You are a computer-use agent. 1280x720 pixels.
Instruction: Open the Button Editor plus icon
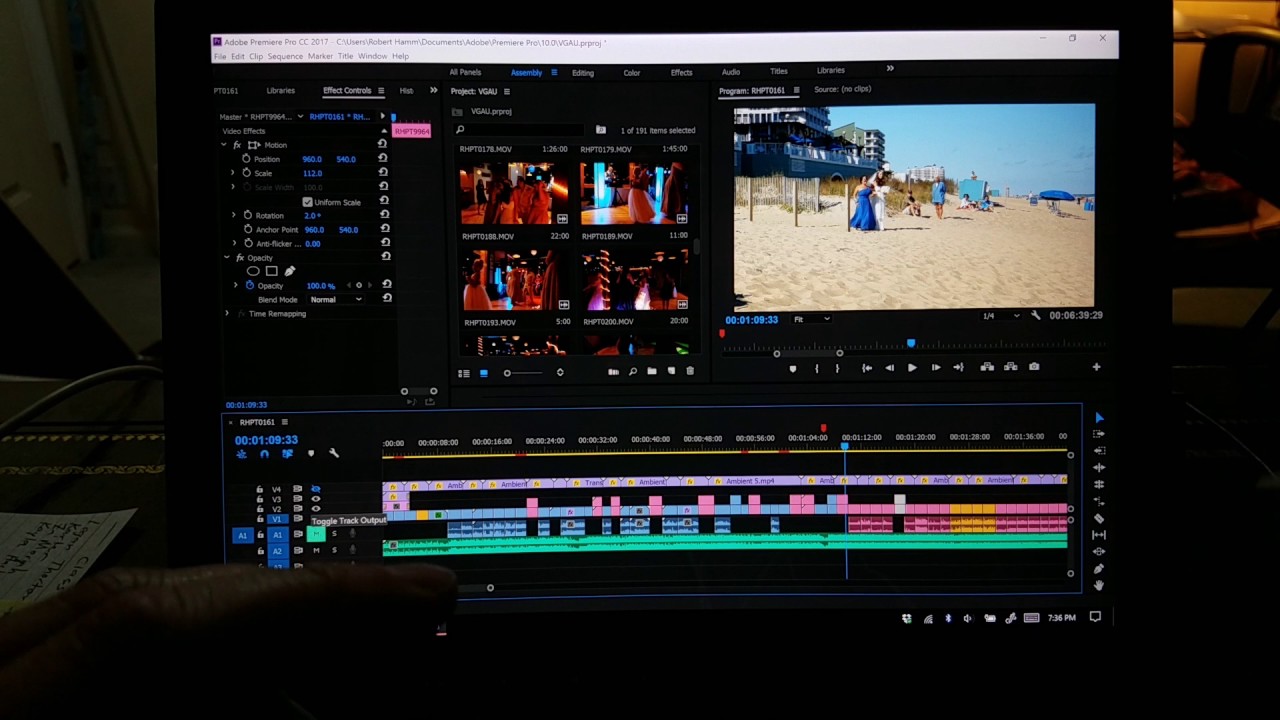tap(1096, 367)
